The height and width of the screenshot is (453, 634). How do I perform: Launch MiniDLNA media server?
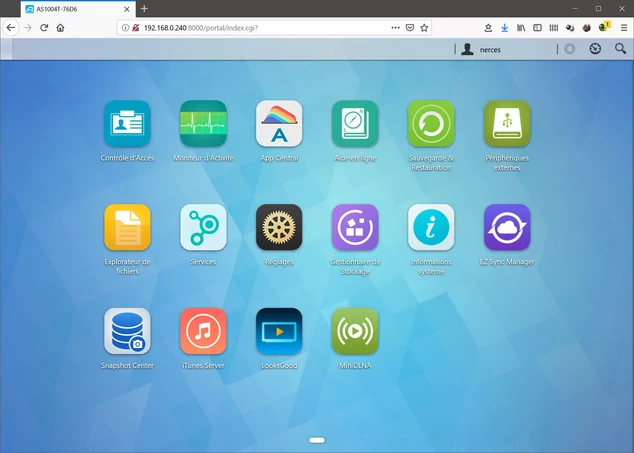pyautogui.click(x=355, y=331)
